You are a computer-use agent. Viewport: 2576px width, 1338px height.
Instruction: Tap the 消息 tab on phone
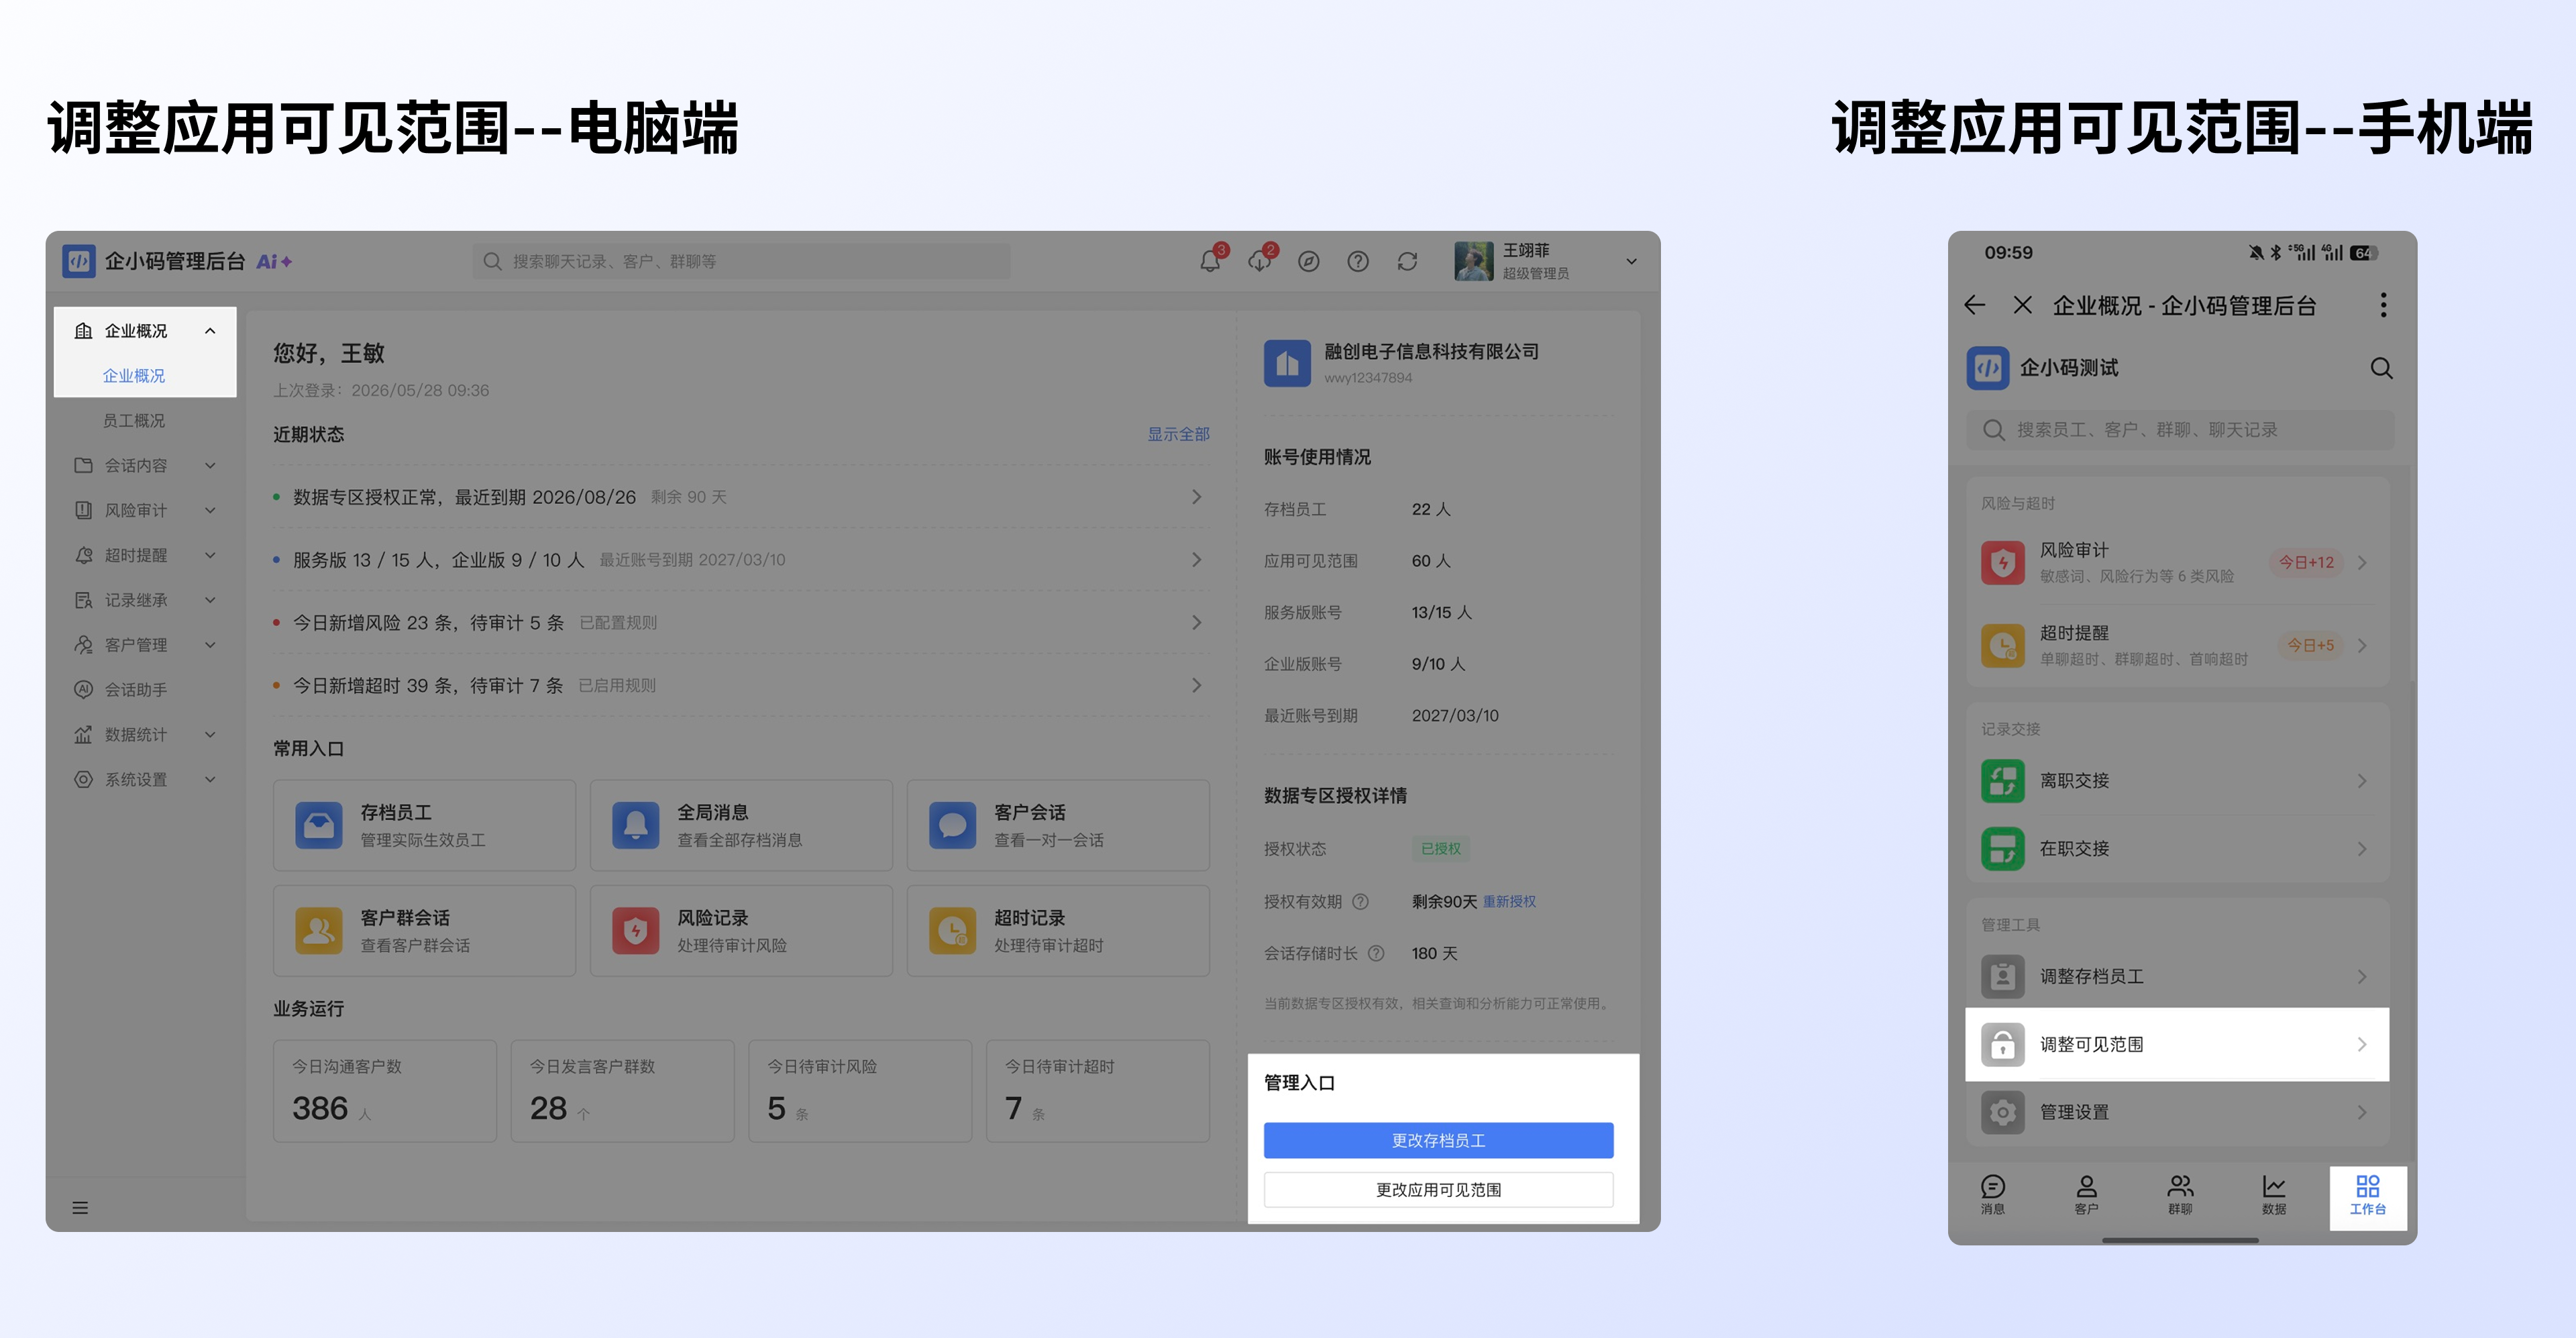click(x=1992, y=1195)
